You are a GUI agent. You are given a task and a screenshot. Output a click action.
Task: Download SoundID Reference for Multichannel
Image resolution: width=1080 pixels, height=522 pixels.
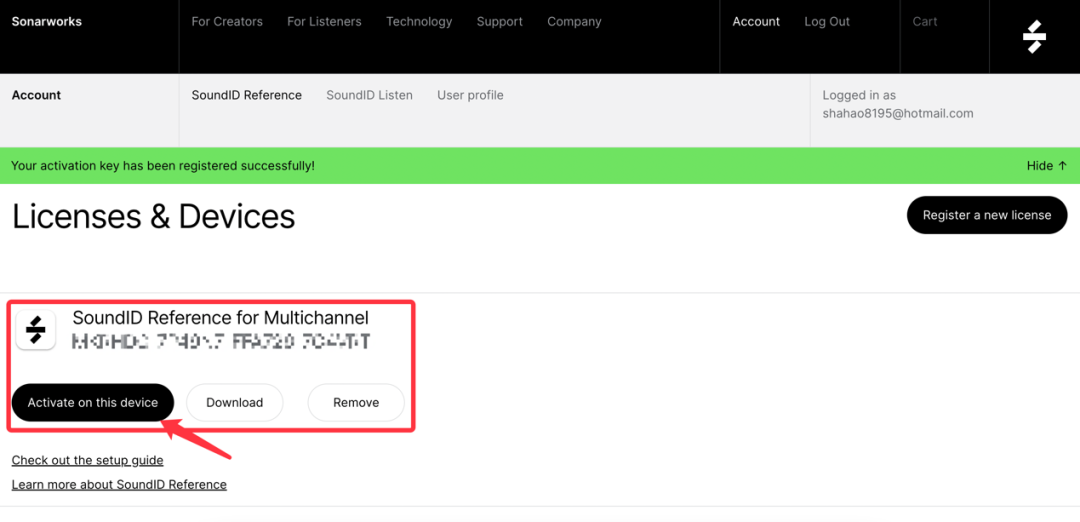pos(234,403)
